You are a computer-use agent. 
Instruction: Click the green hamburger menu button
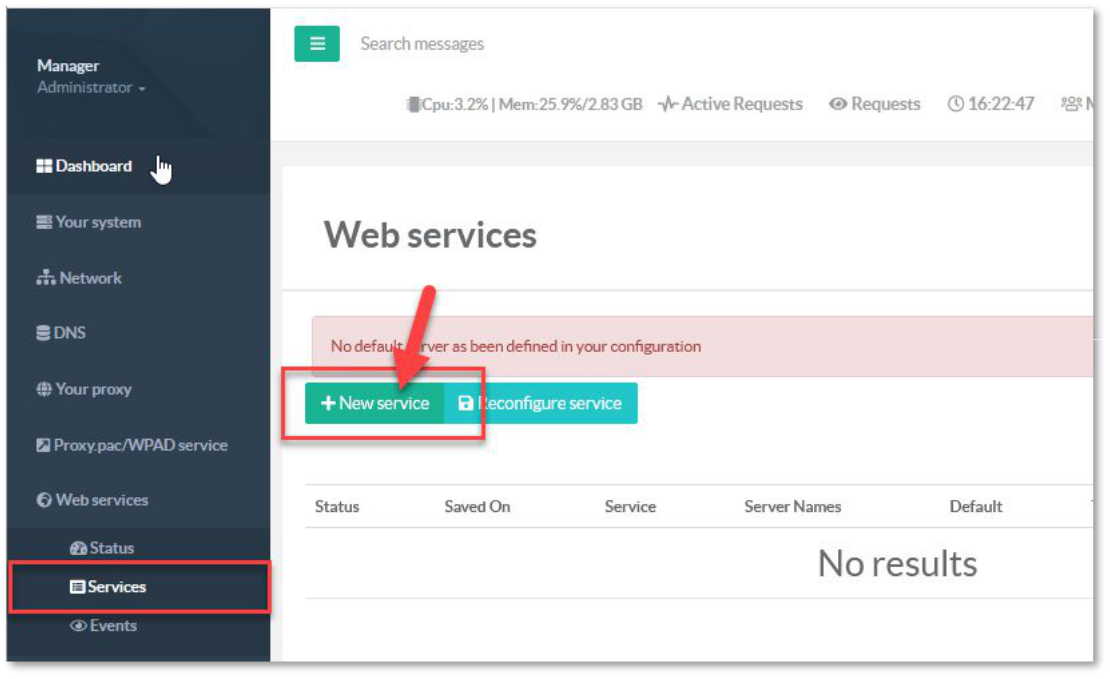click(x=317, y=44)
